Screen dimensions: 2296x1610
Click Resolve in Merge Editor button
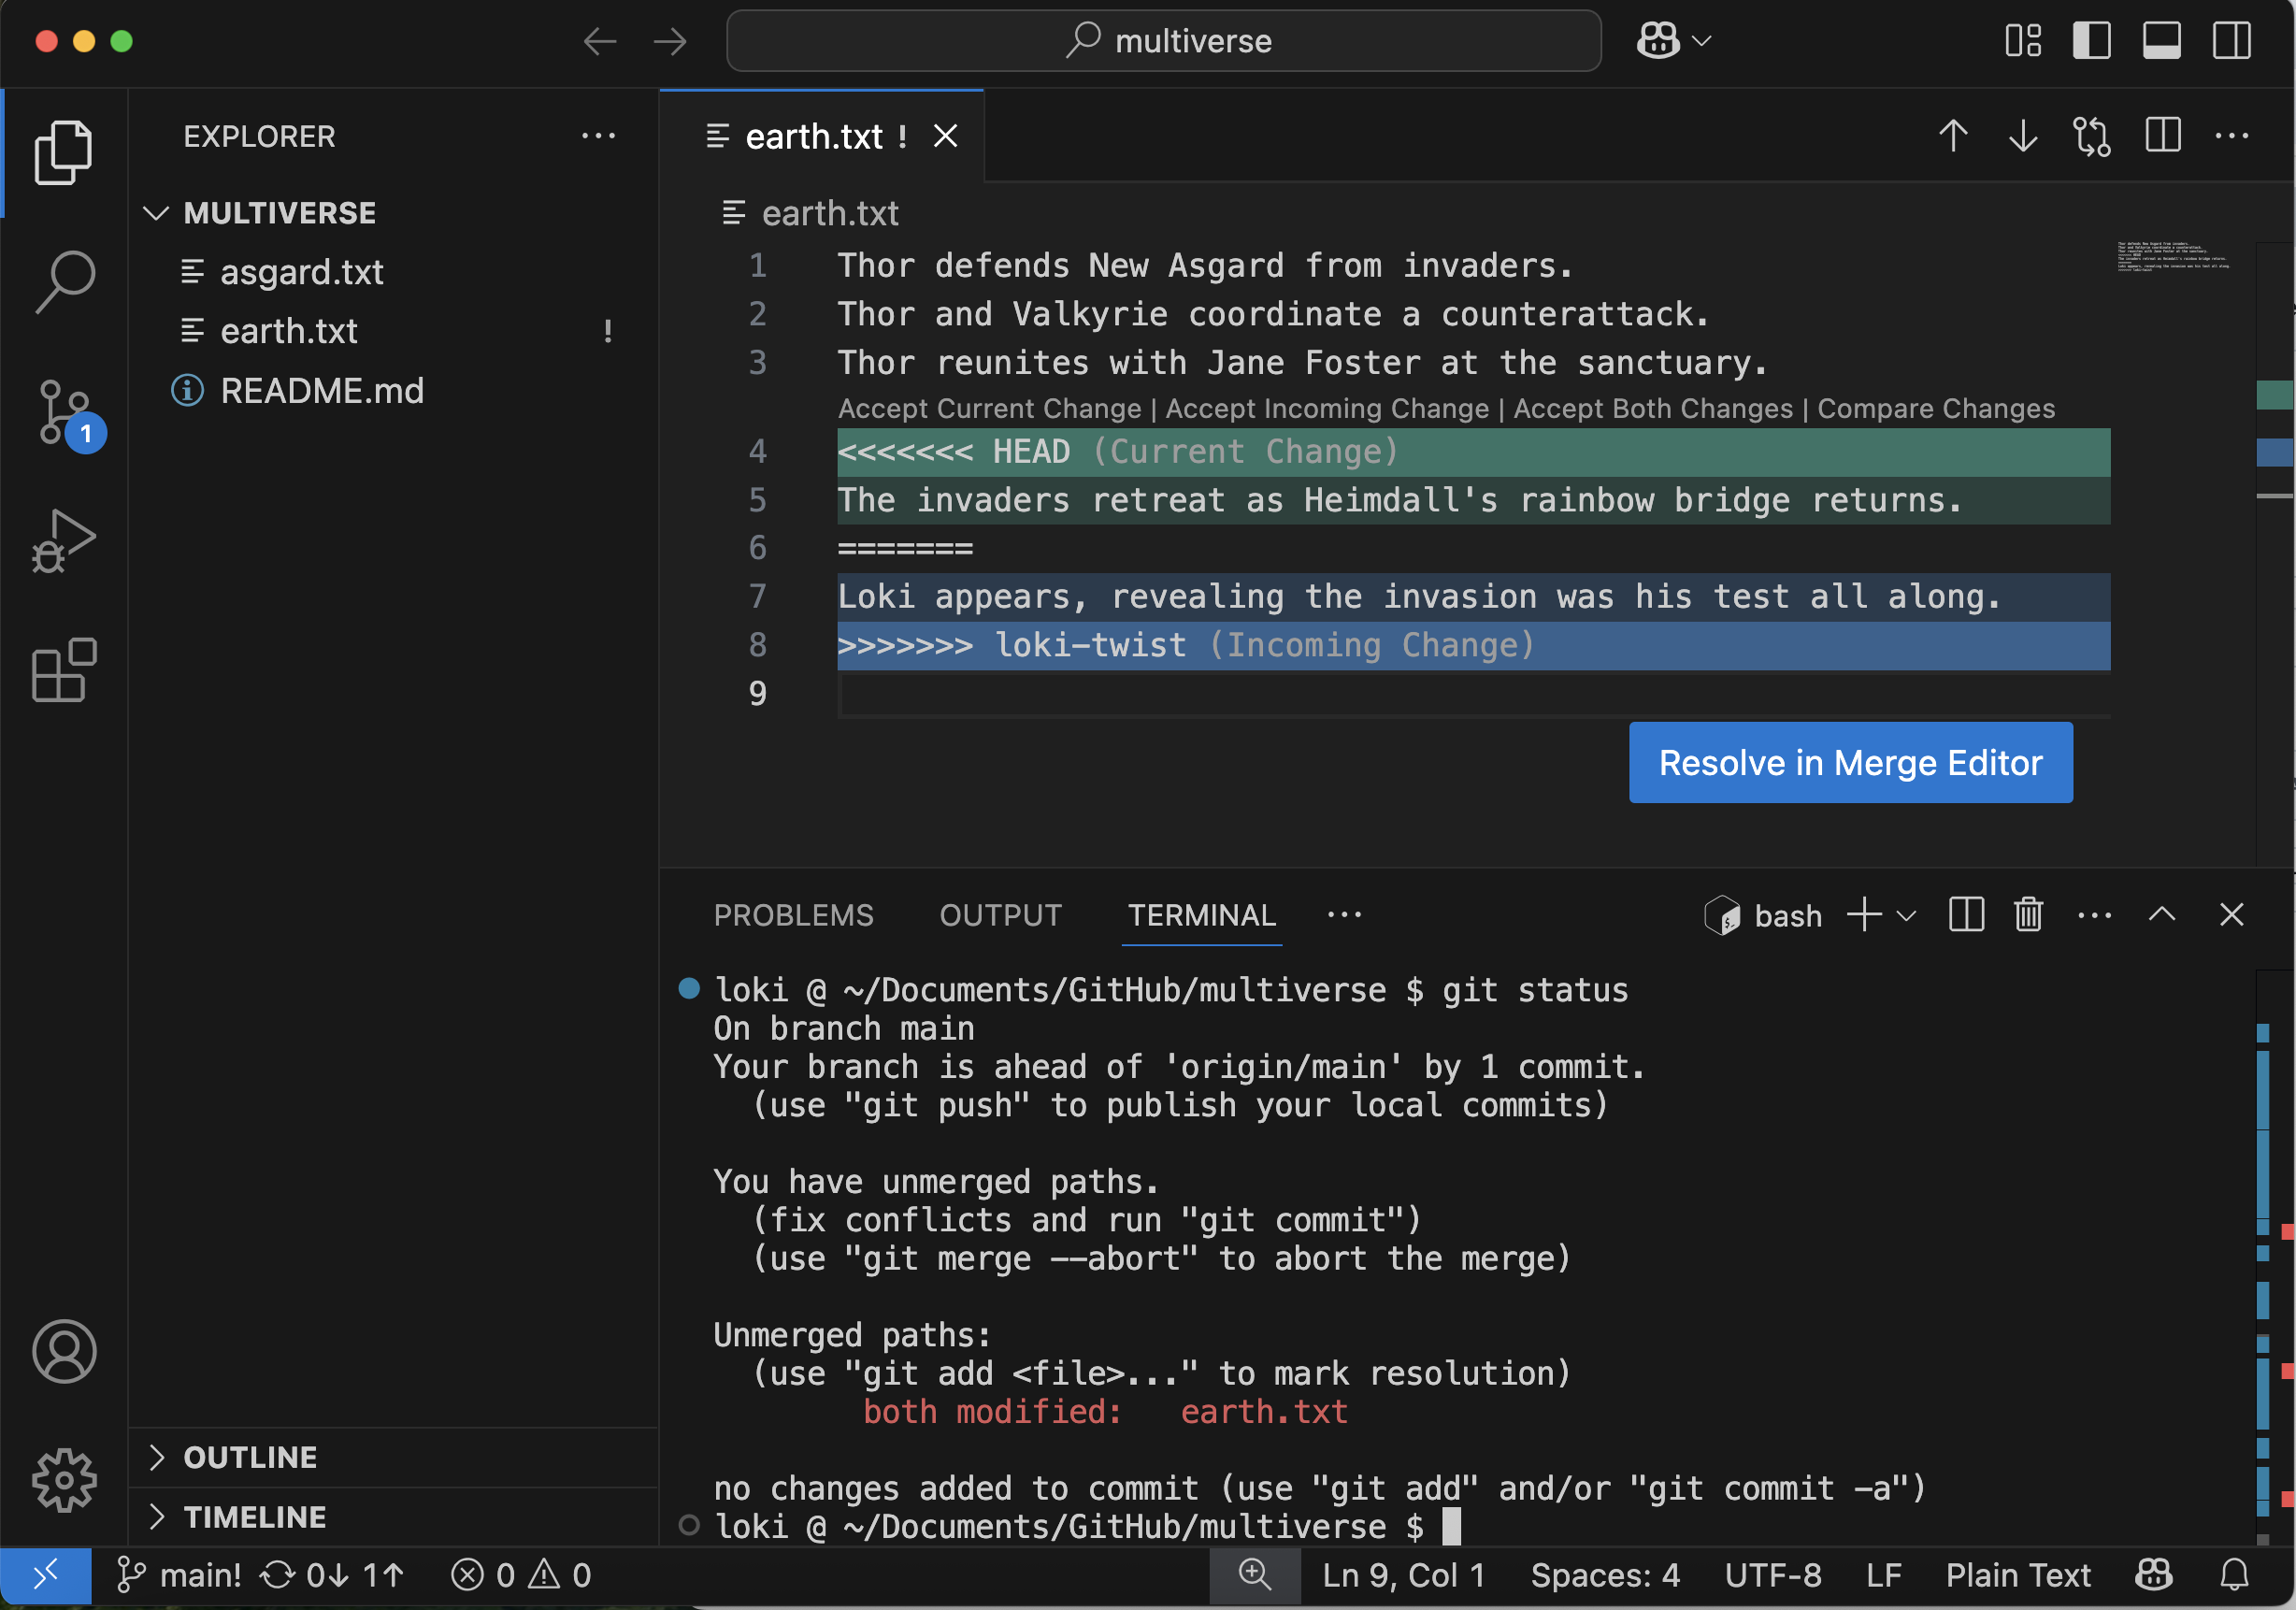click(1850, 763)
